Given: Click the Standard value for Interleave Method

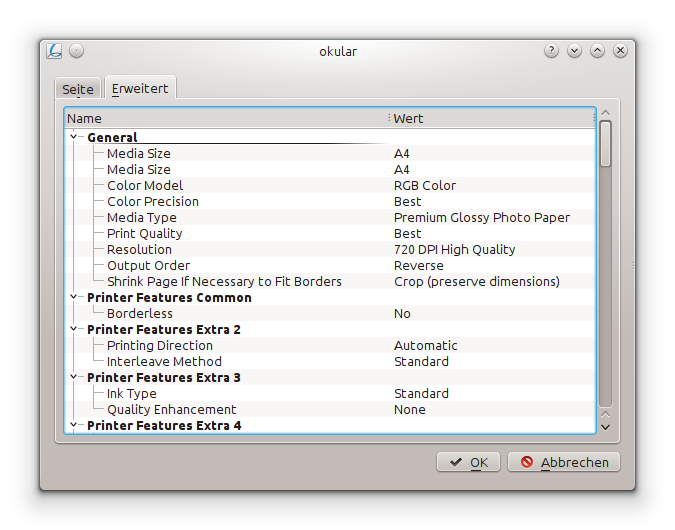Looking at the screenshot, I should pos(421,361).
